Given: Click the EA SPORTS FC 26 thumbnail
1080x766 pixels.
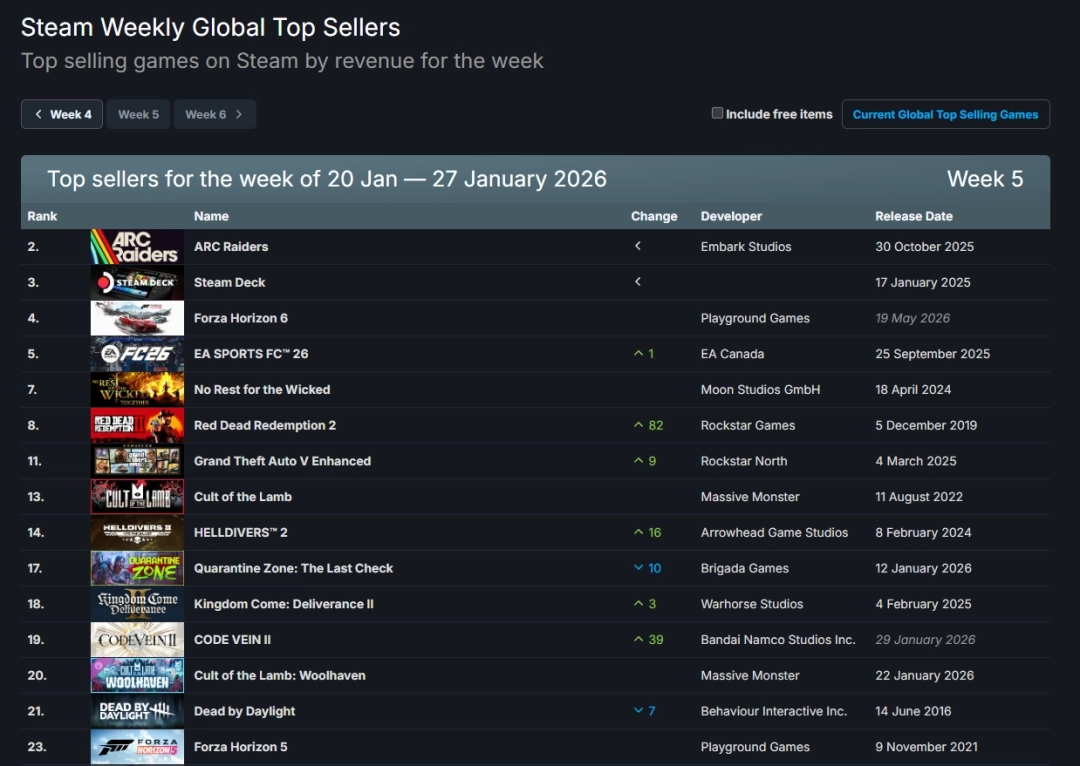Looking at the screenshot, I should point(137,353).
